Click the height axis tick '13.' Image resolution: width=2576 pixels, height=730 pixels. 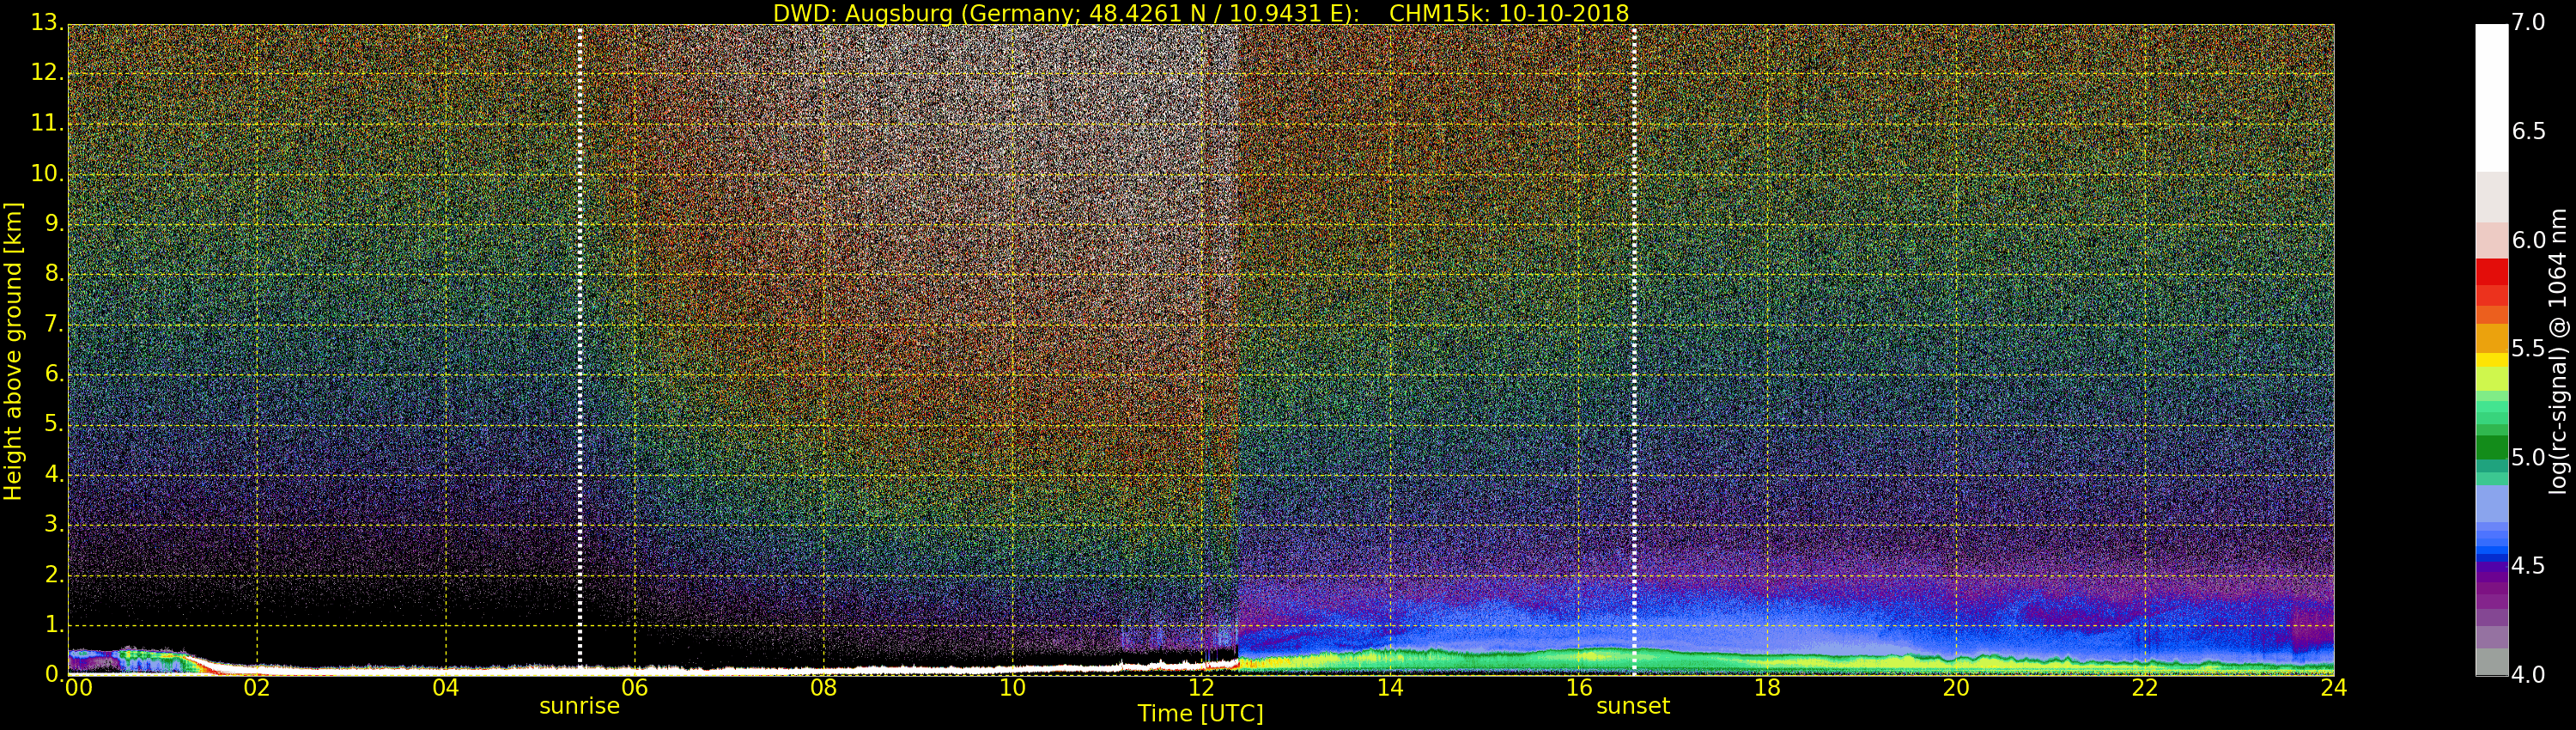pos(47,22)
